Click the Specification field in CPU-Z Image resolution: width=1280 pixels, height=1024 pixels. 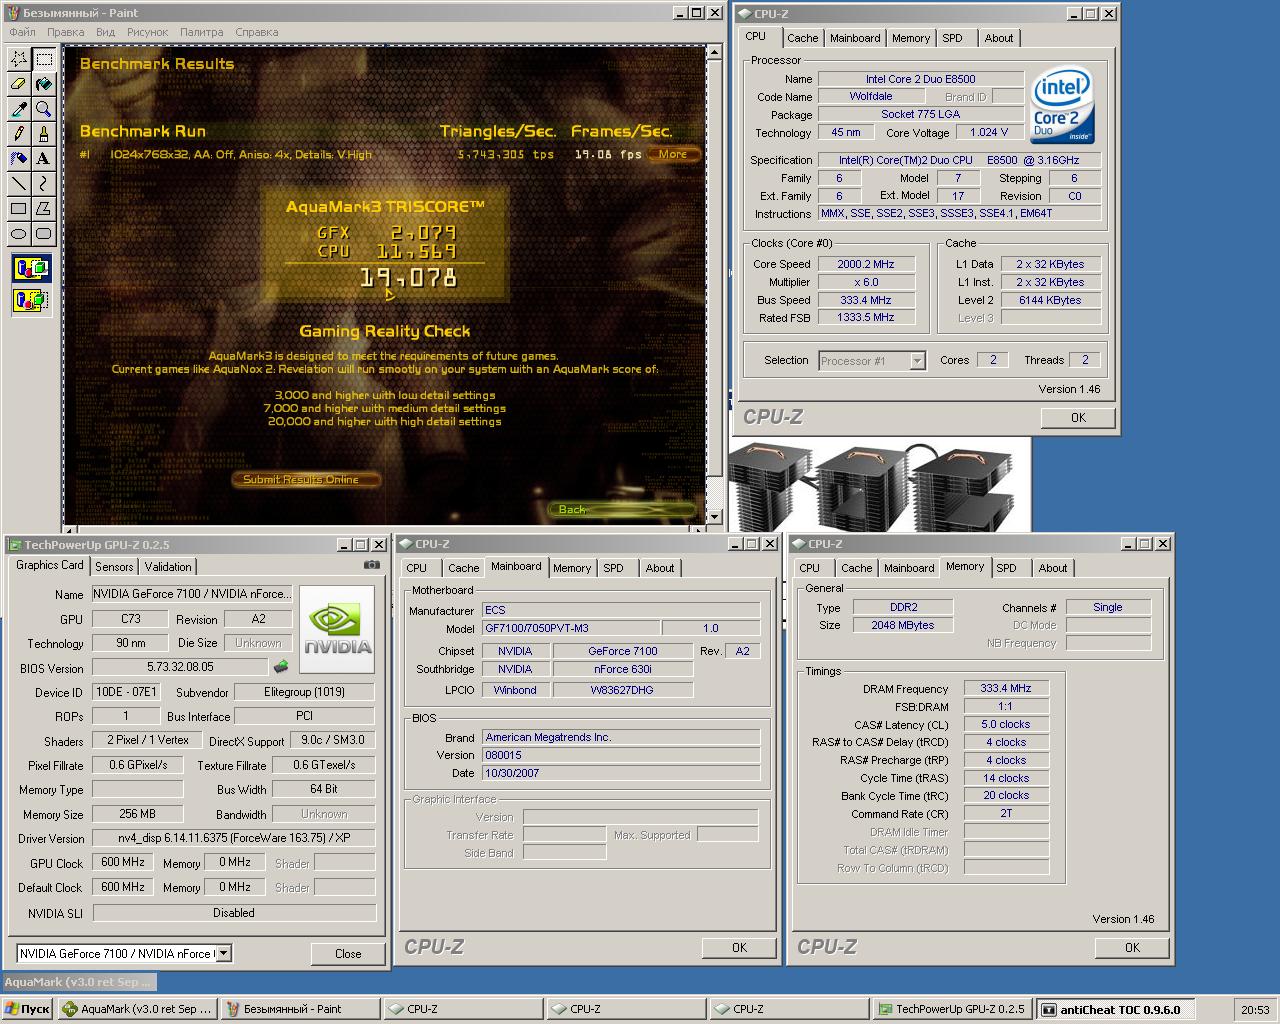point(959,160)
